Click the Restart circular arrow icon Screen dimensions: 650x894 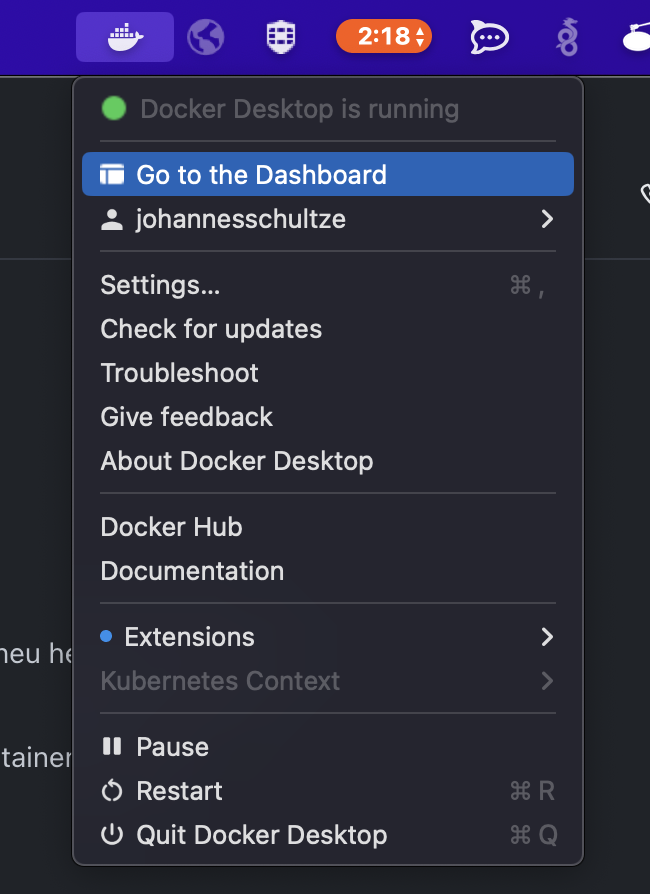pos(112,791)
